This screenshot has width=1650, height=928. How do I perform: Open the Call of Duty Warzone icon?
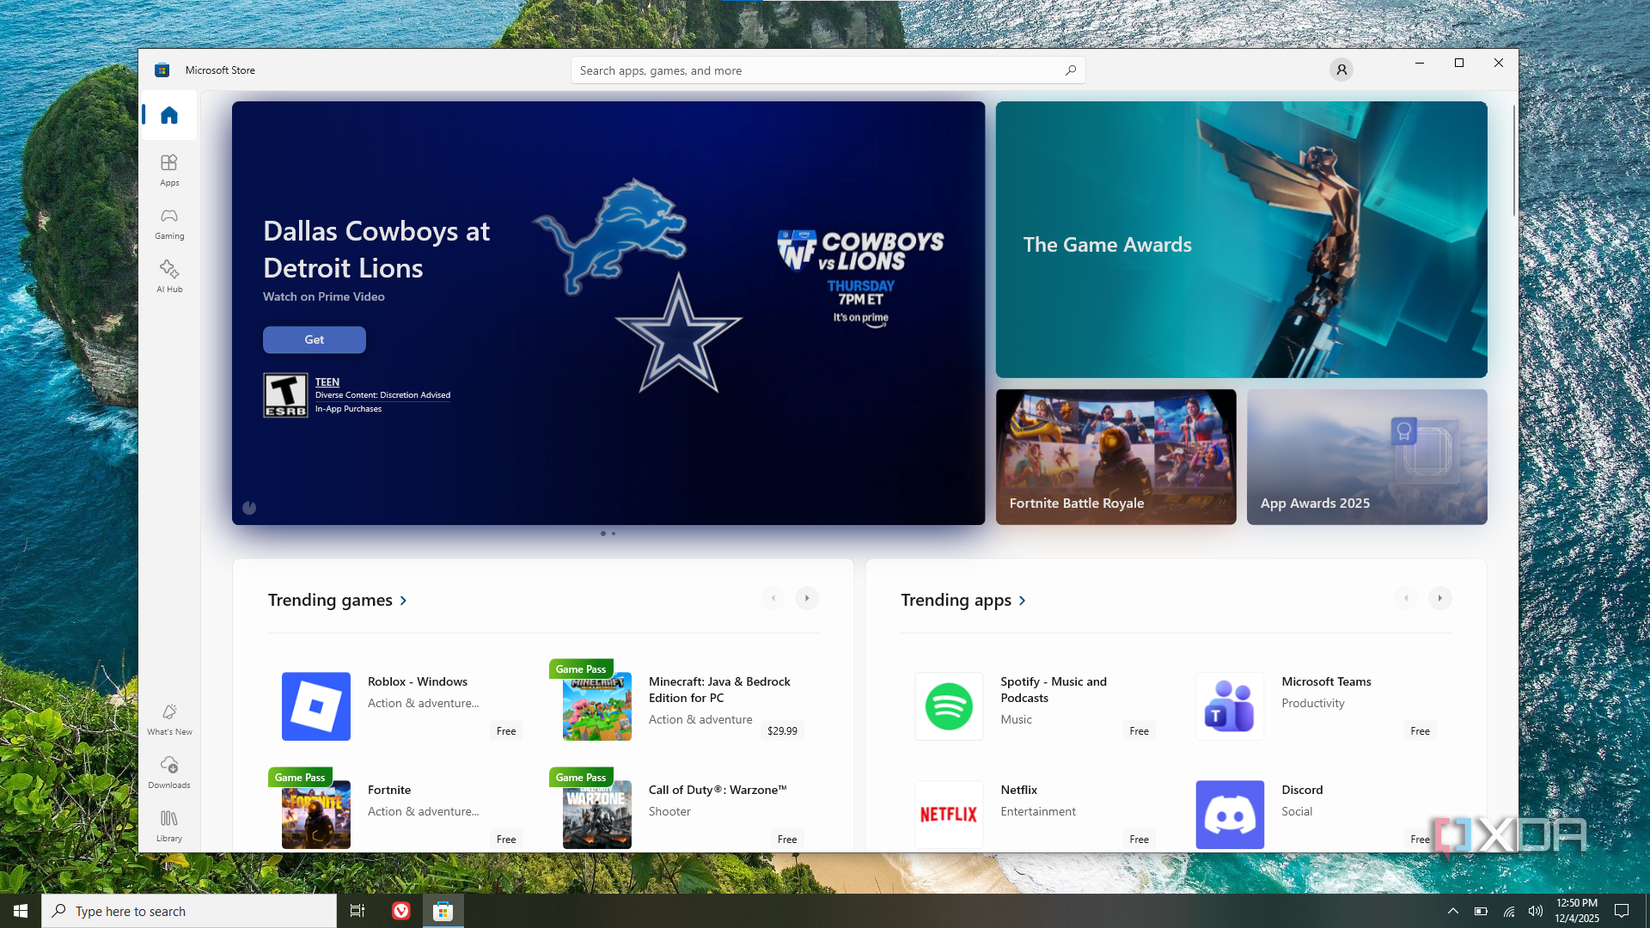(597, 814)
